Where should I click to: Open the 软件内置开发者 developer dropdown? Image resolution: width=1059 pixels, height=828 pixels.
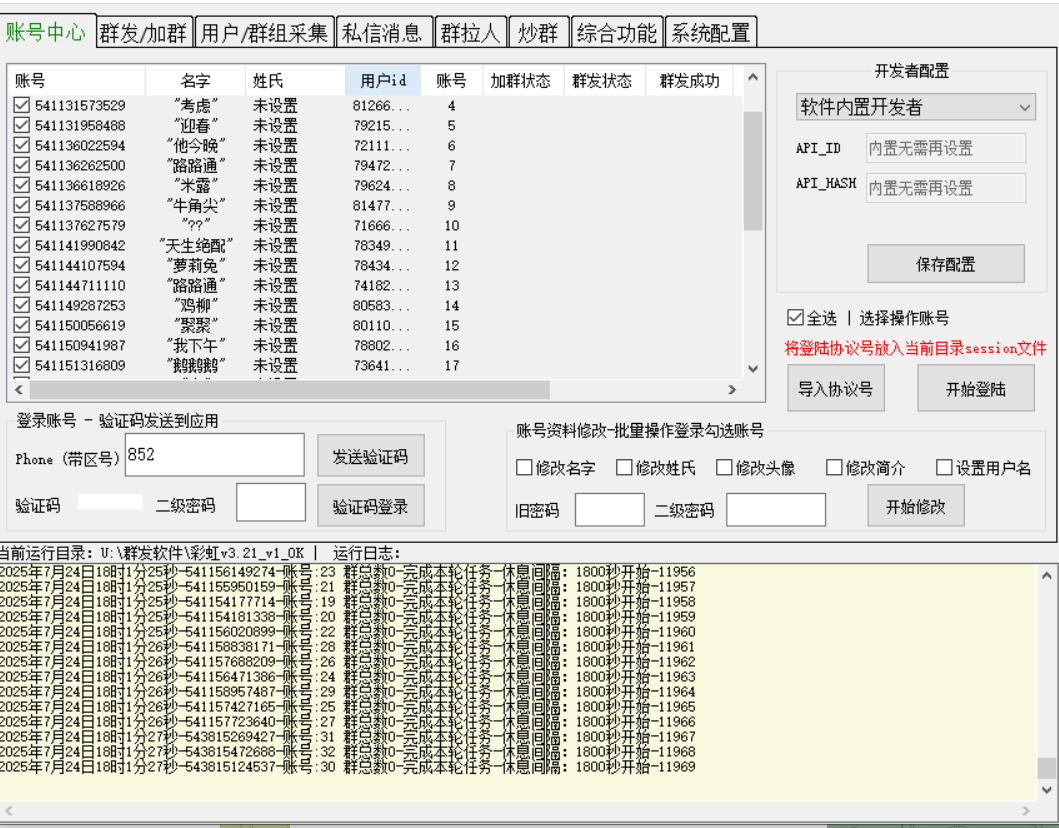pos(915,107)
